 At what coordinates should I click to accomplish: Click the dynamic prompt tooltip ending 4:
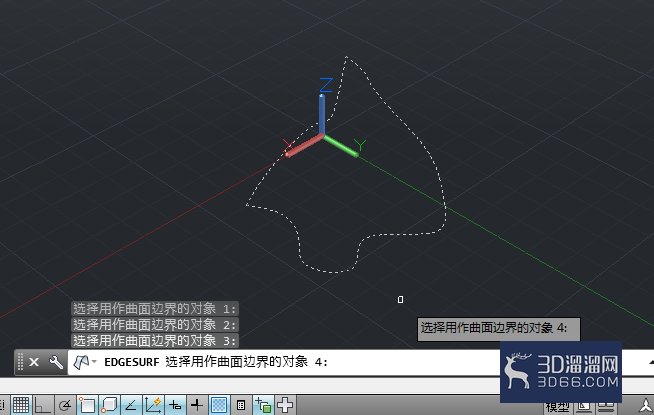498,329
